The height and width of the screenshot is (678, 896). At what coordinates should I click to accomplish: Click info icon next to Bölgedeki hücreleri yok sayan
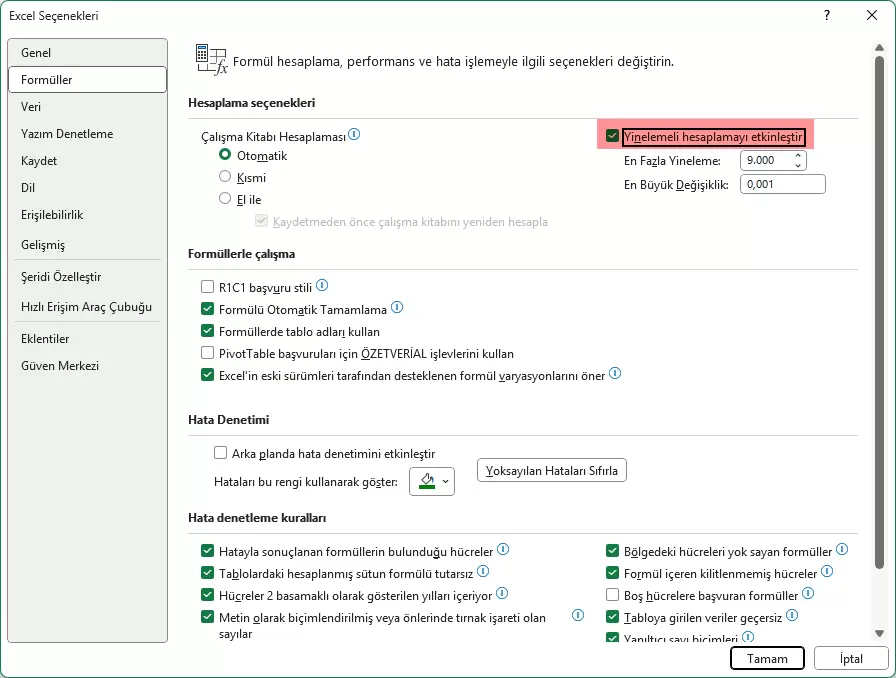click(x=842, y=549)
